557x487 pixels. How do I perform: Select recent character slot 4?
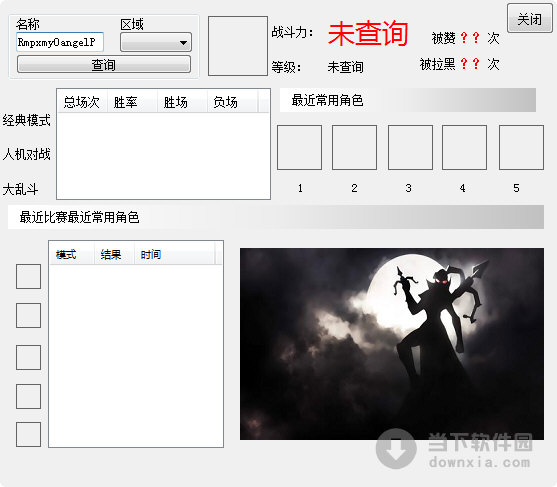(x=464, y=147)
